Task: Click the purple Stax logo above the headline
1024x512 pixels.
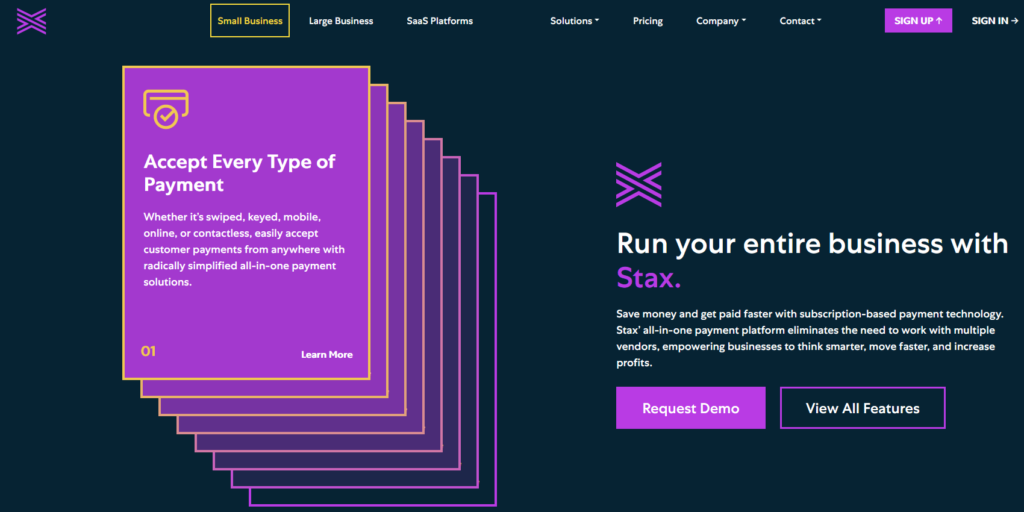Action: [x=638, y=185]
